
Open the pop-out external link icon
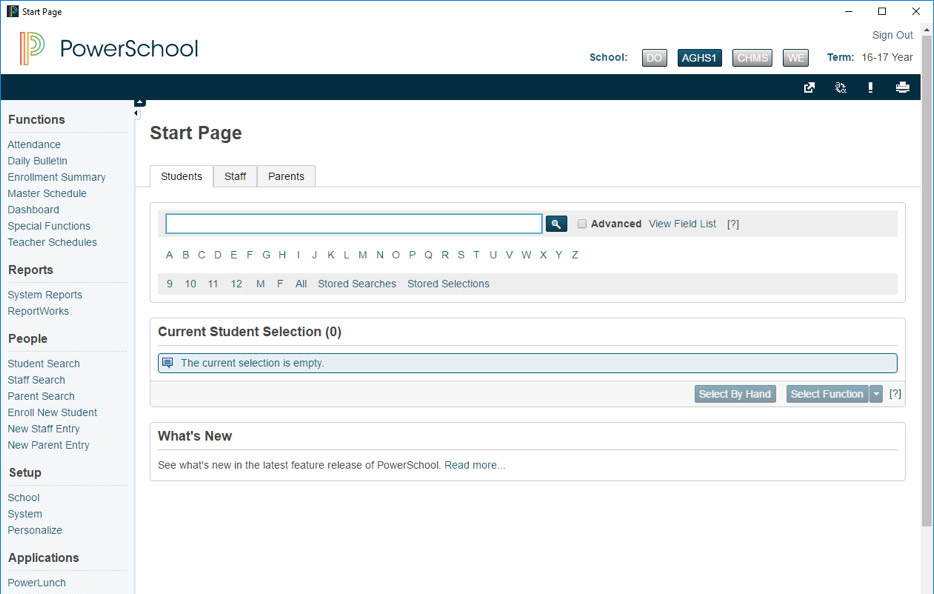pyautogui.click(x=809, y=88)
